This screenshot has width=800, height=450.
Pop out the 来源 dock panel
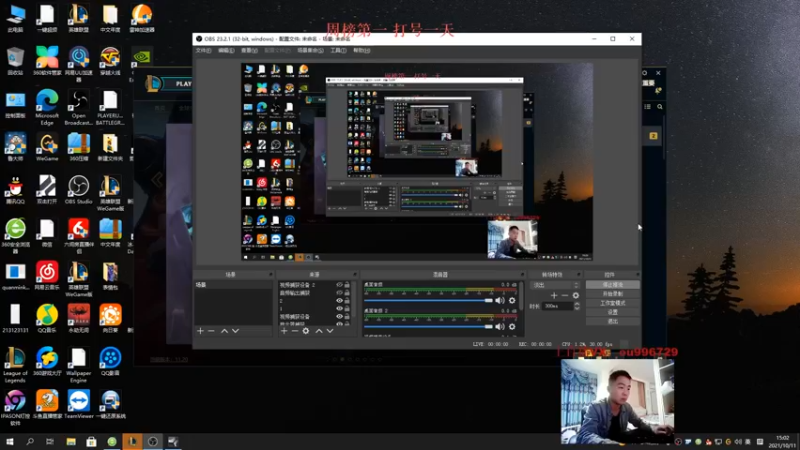point(355,274)
